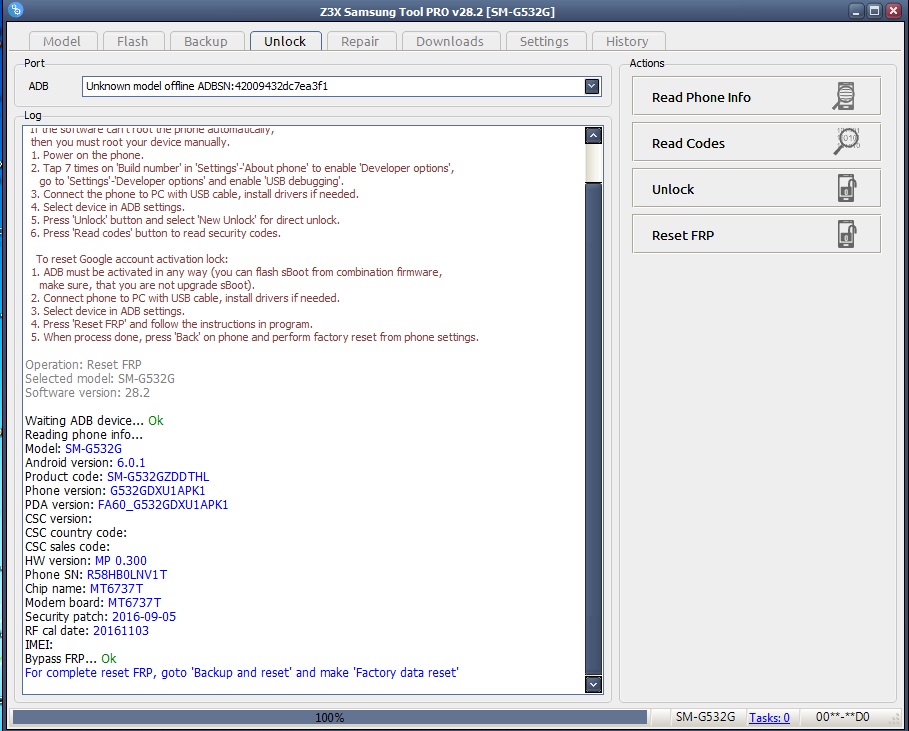
Task: Click the Model: SM-G532G log line
Action: (74, 449)
